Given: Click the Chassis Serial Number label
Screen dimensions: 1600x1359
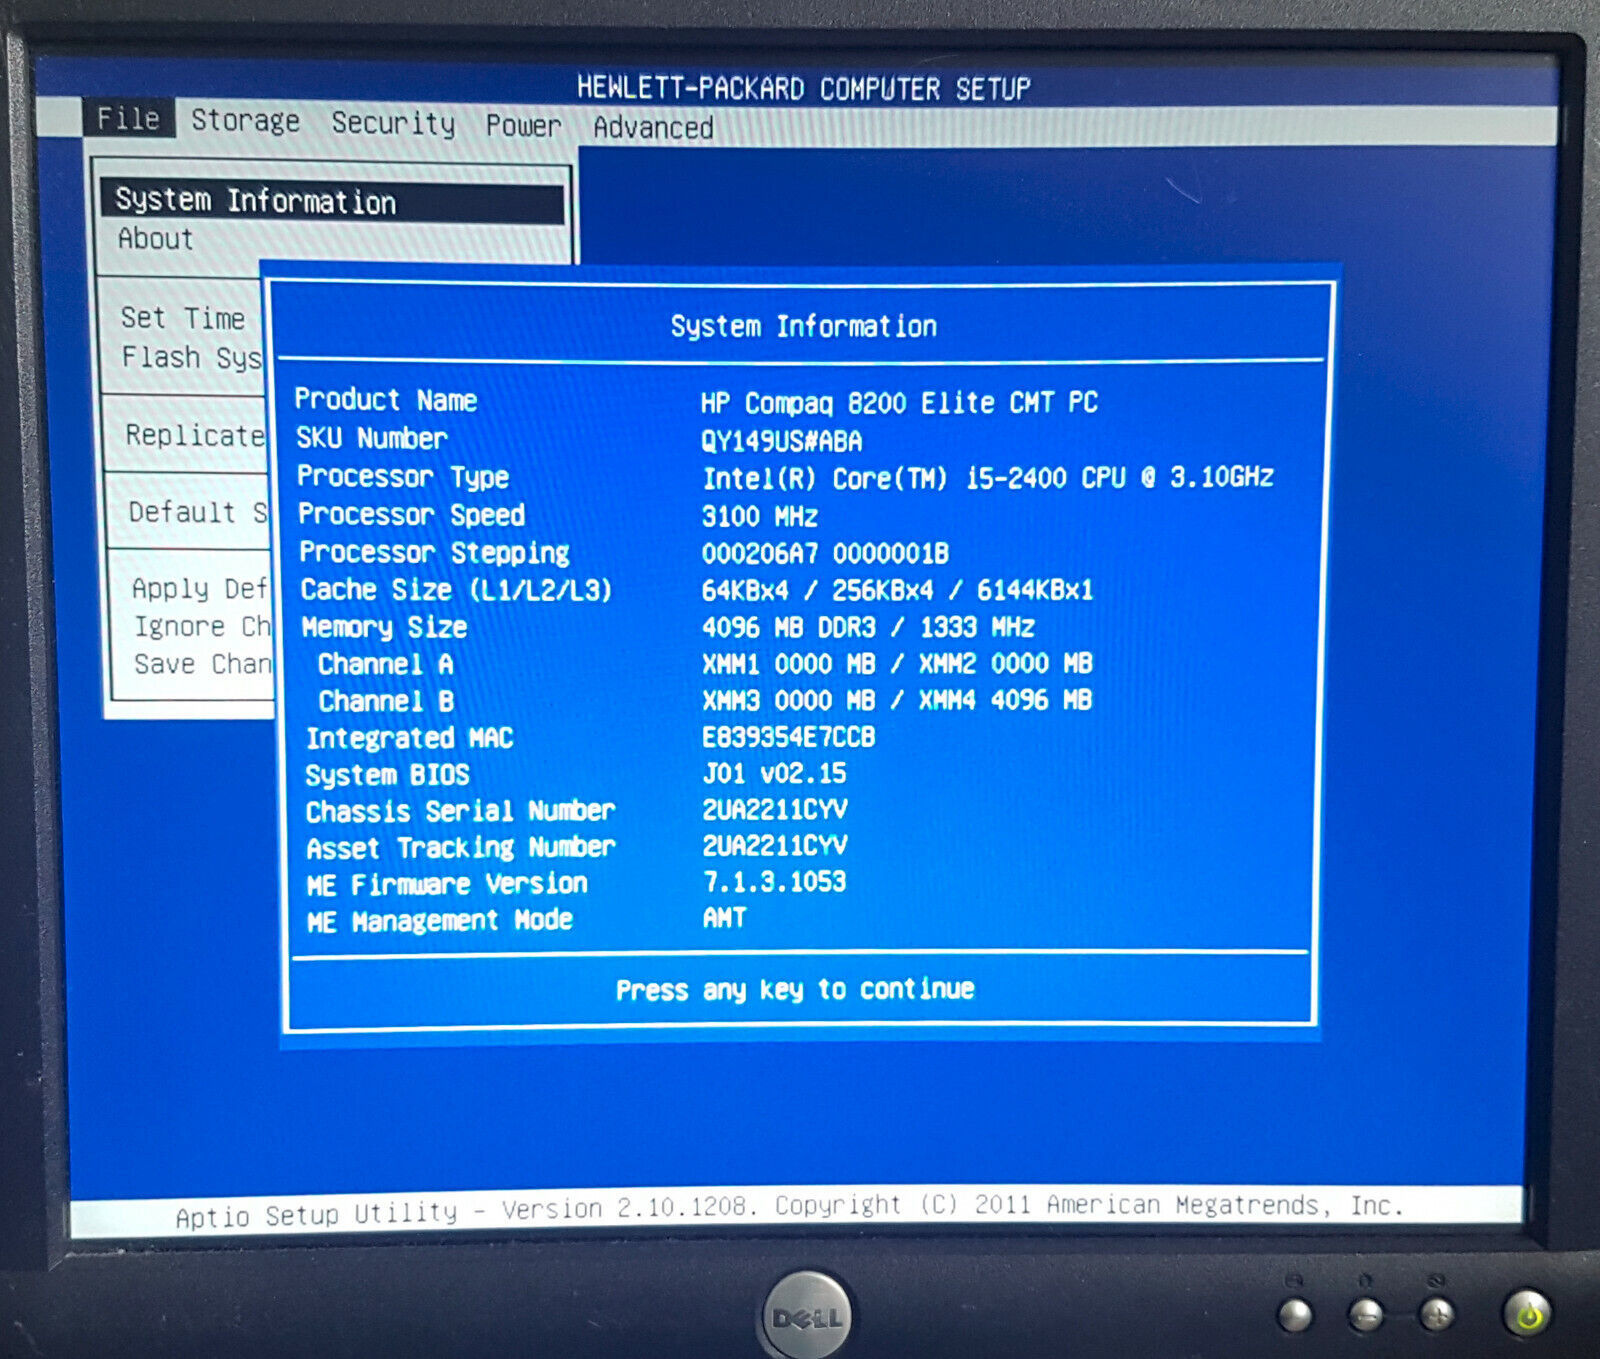Looking at the screenshot, I should 460,811.
